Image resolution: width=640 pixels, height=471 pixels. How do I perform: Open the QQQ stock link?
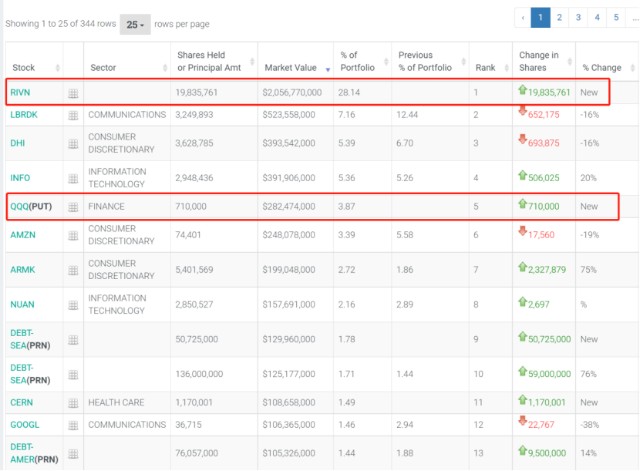tap(19, 207)
